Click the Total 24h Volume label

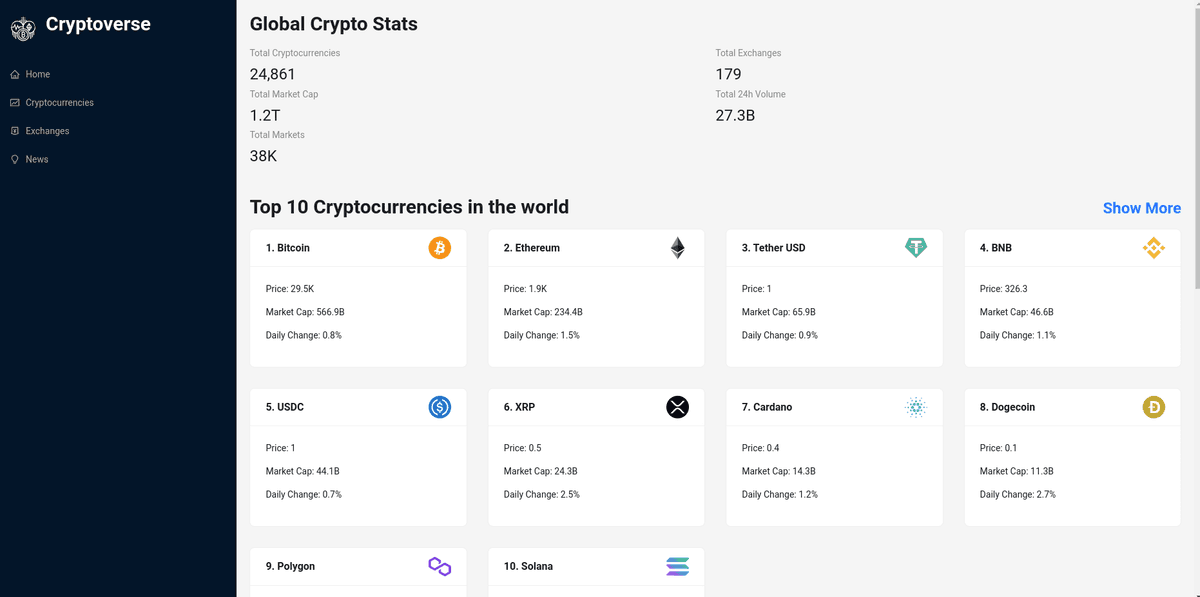[750, 94]
